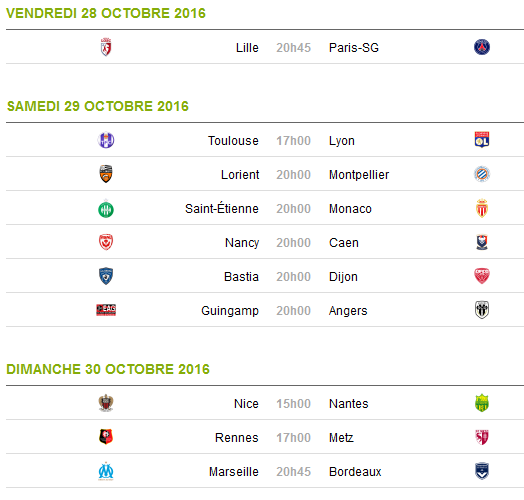Screen dimensions: 524x500
Task: Click the Lille club crest
Action: 106,47
